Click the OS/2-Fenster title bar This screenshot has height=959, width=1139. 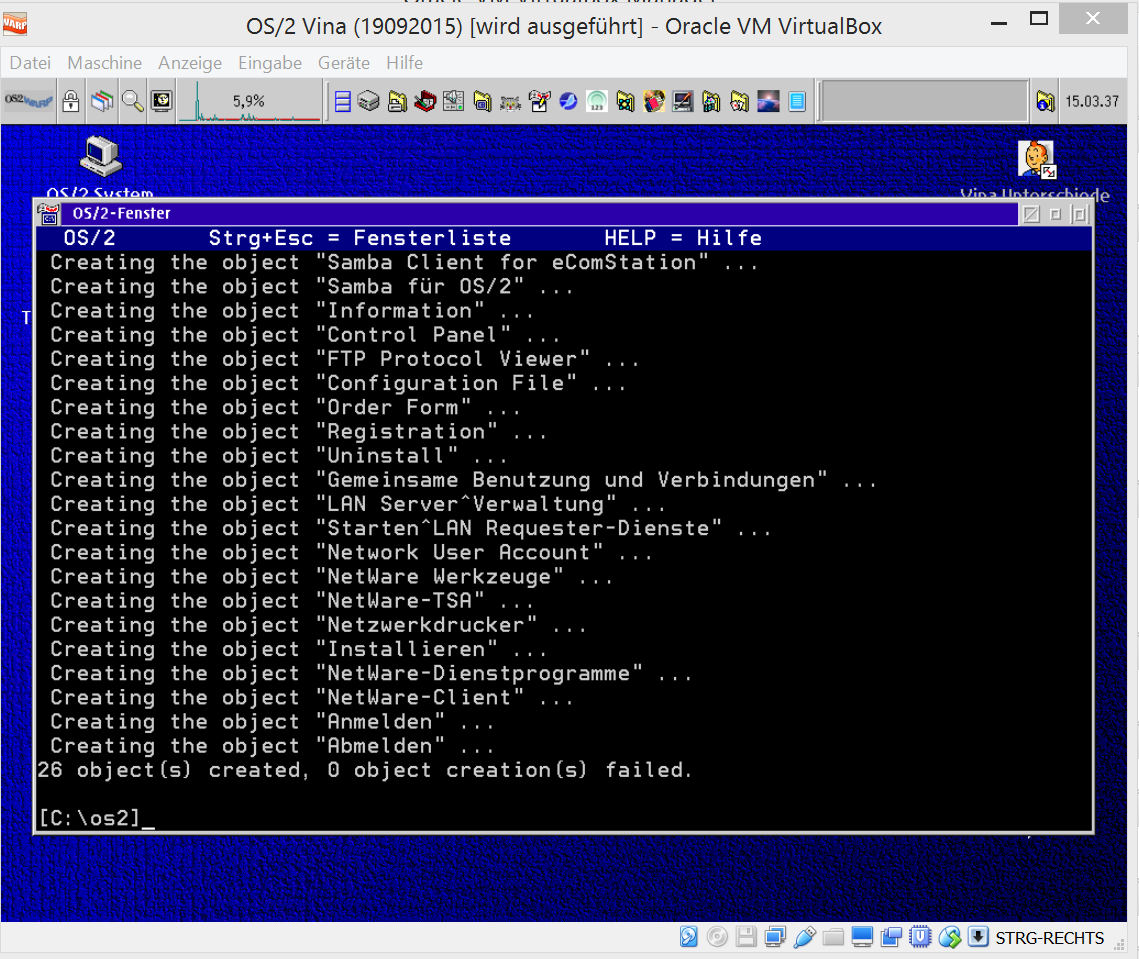(541, 214)
